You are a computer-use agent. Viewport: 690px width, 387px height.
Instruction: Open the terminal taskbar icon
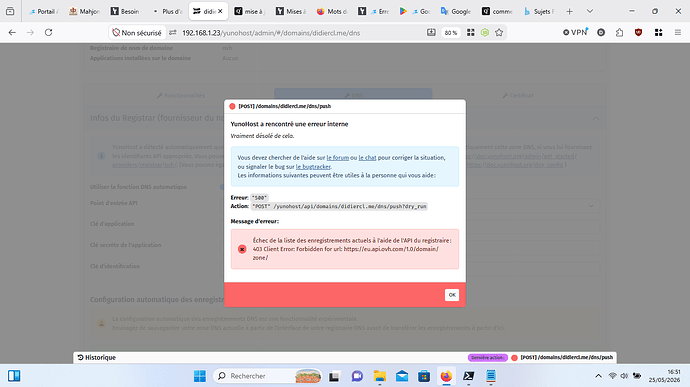[x=468, y=376]
